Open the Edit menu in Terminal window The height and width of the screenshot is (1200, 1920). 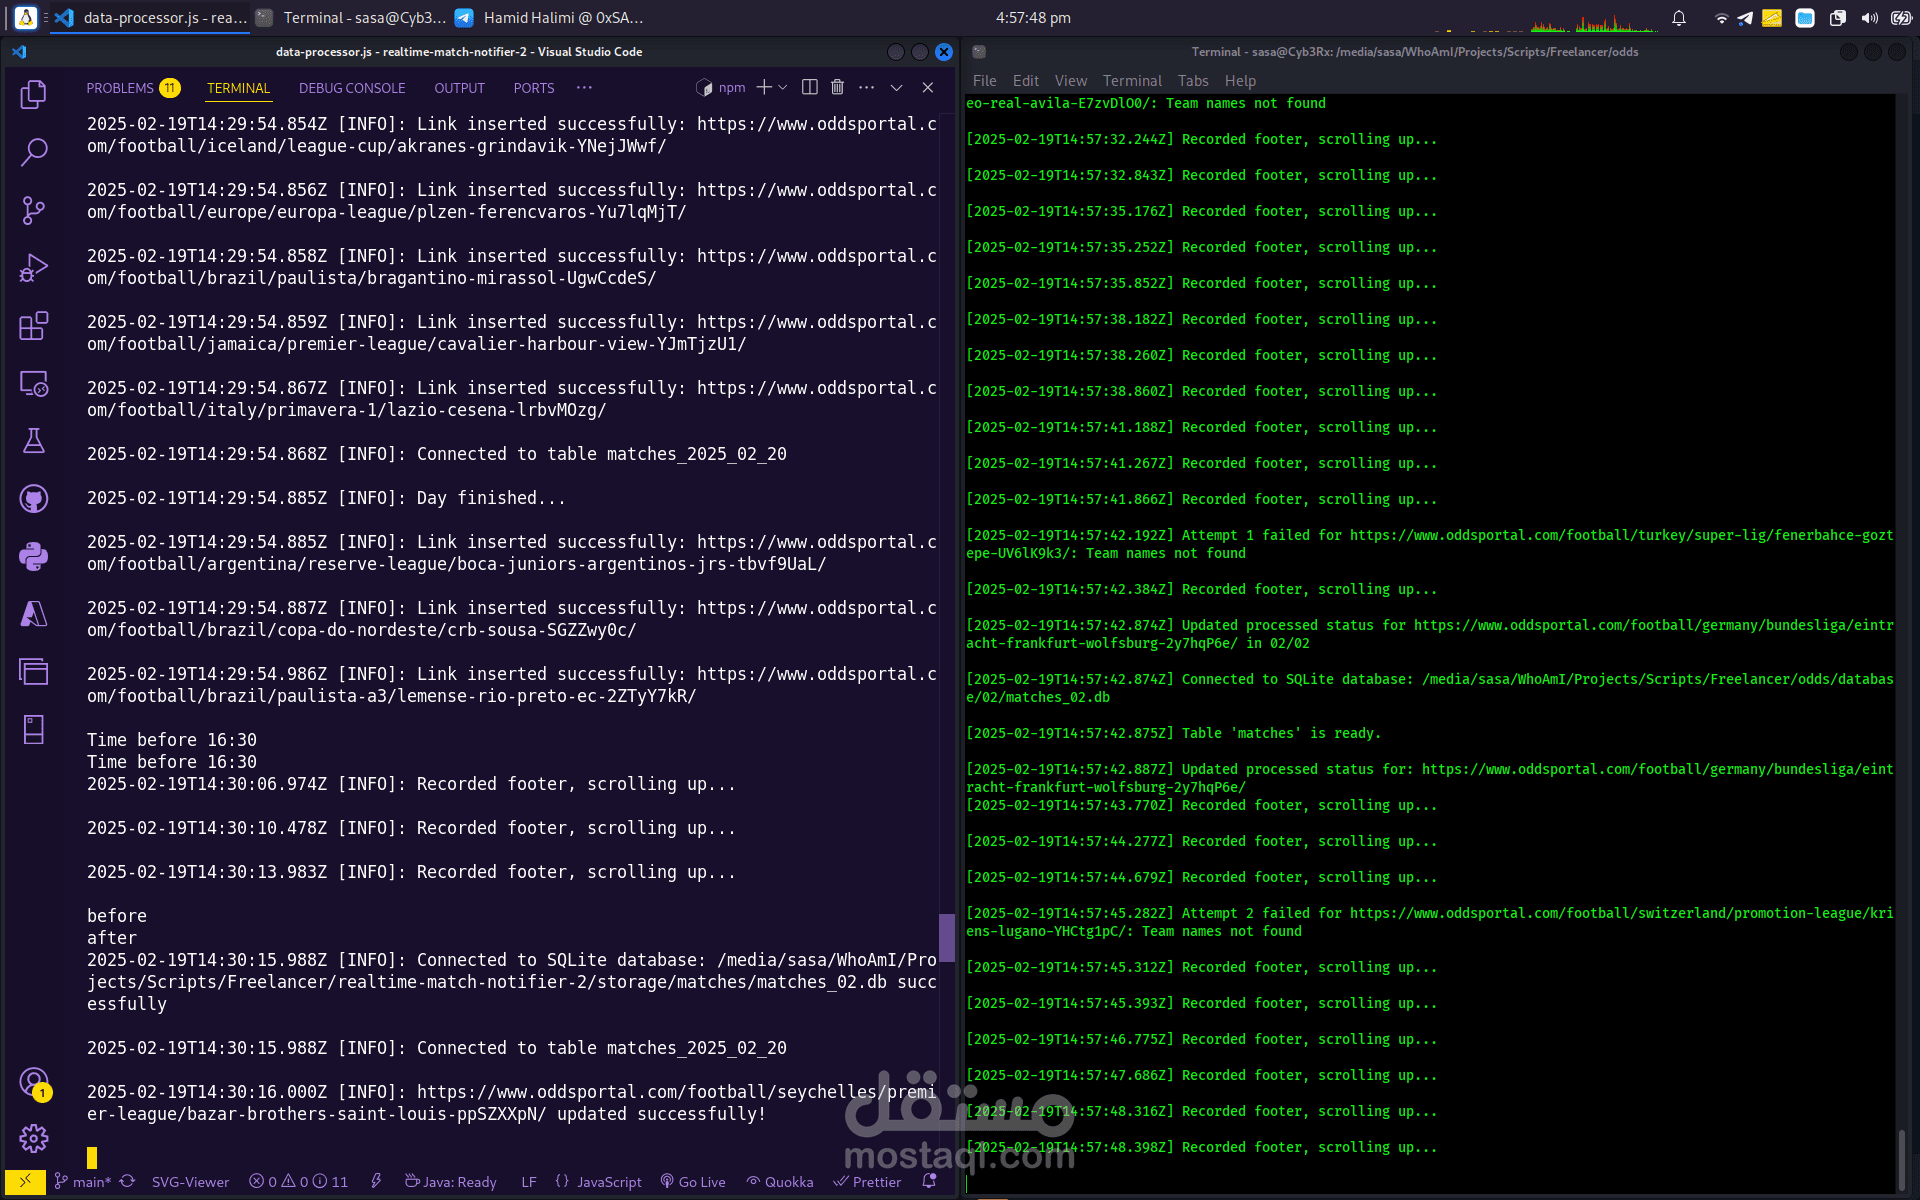point(1025,81)
